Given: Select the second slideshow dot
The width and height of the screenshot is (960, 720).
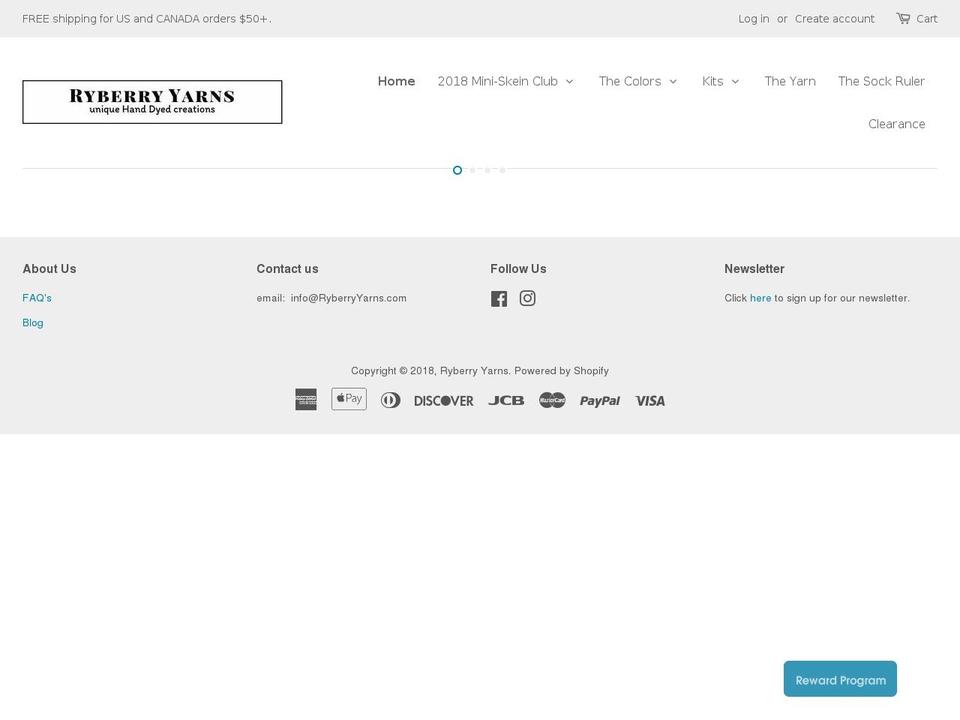Looking at the screenshot, I should click(473, 170).
